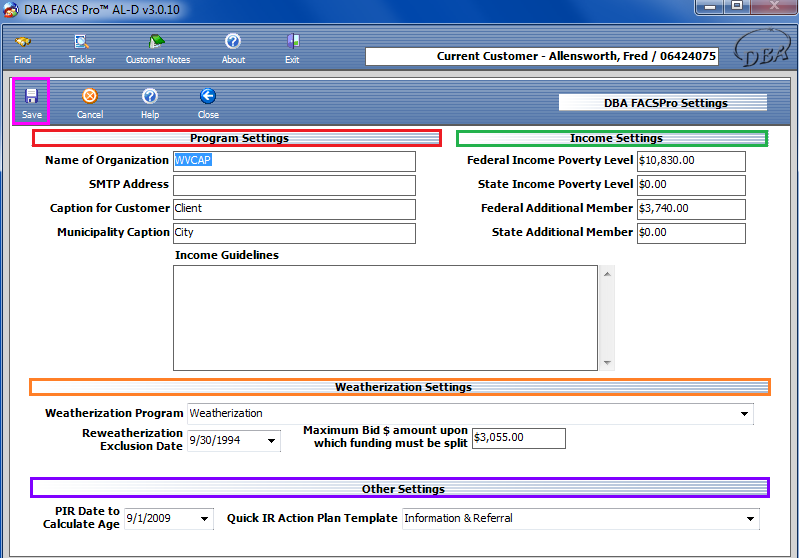The image size is (799, 558).
Task: Click the Maximum Bid amount field
Action: pyautogui.click(x=519, y=438)
